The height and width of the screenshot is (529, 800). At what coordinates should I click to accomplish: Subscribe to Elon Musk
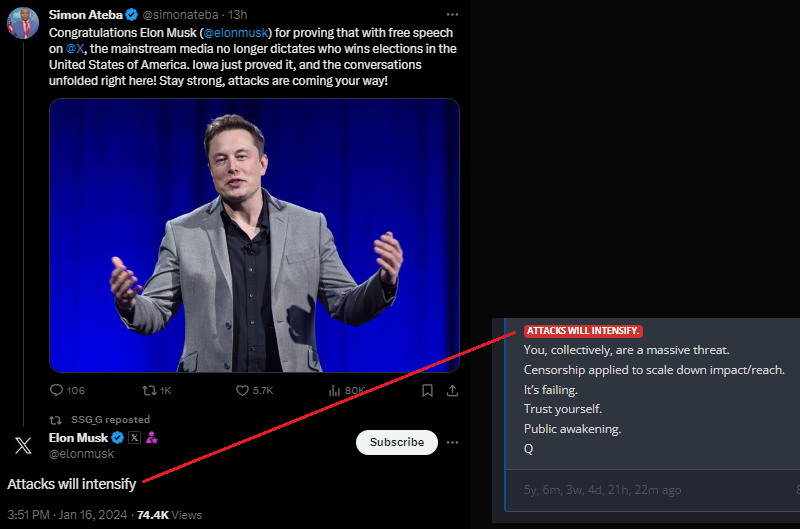(x=396, y=442)
